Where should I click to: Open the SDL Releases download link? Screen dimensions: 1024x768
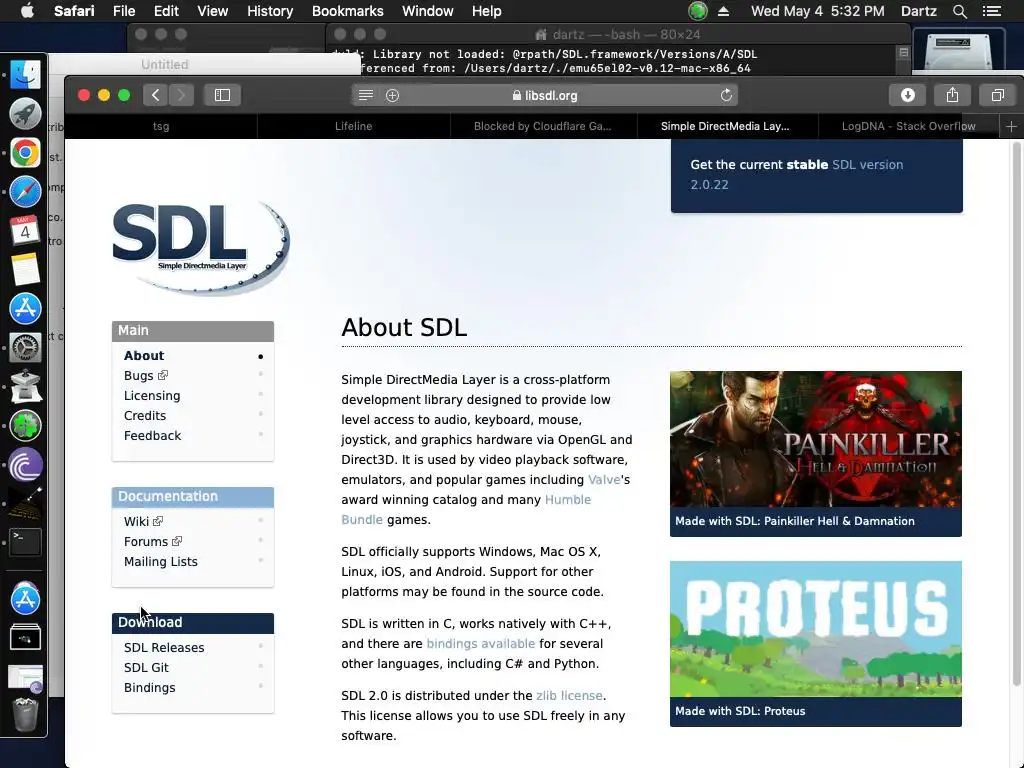(x=164, y=648)
